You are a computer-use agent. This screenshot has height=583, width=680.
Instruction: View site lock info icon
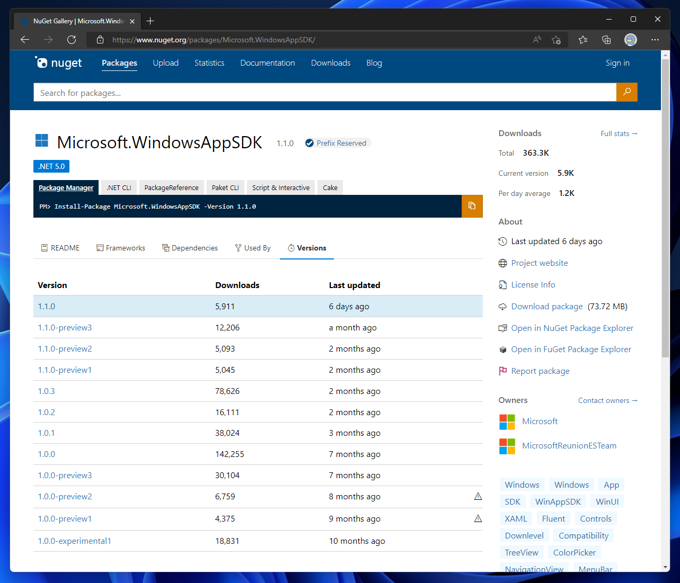[x=100, y=40]
